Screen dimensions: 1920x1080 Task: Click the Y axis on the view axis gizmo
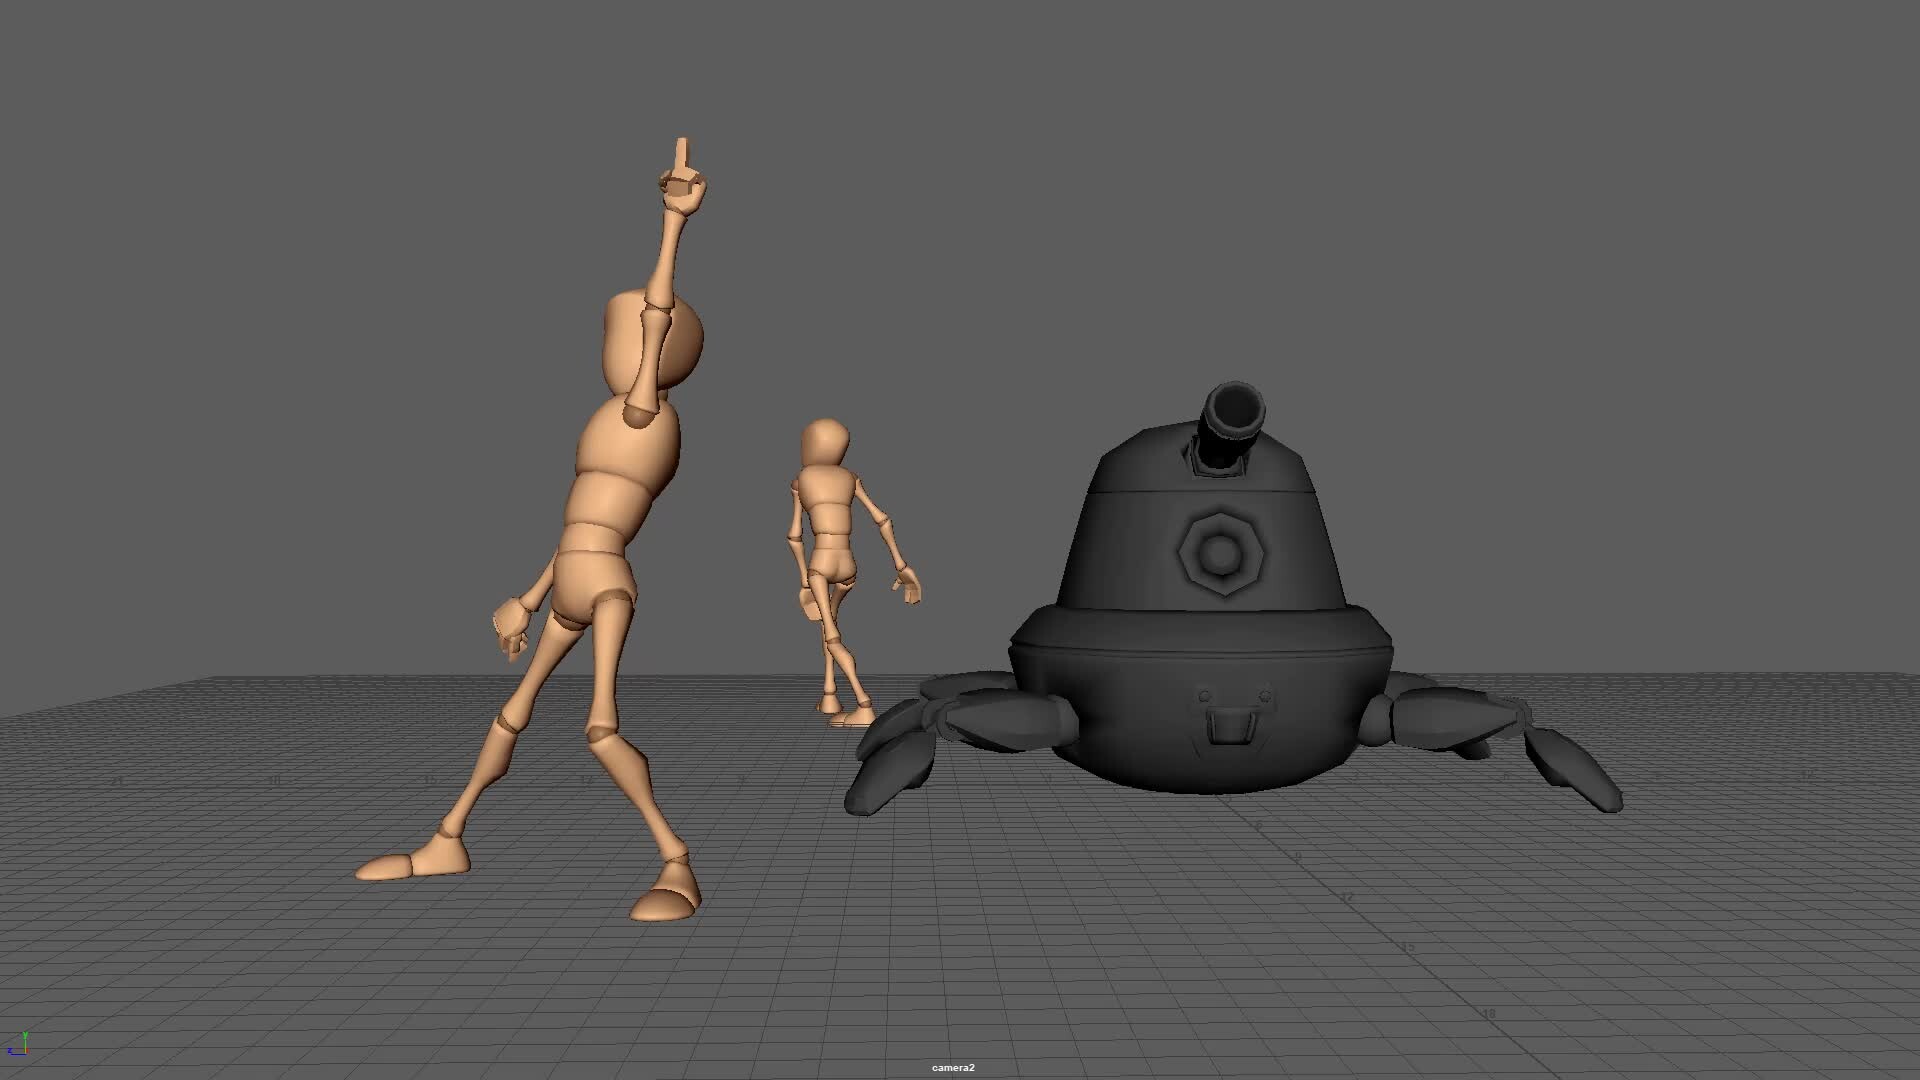pyautogui.click(x=25, y=1036)
